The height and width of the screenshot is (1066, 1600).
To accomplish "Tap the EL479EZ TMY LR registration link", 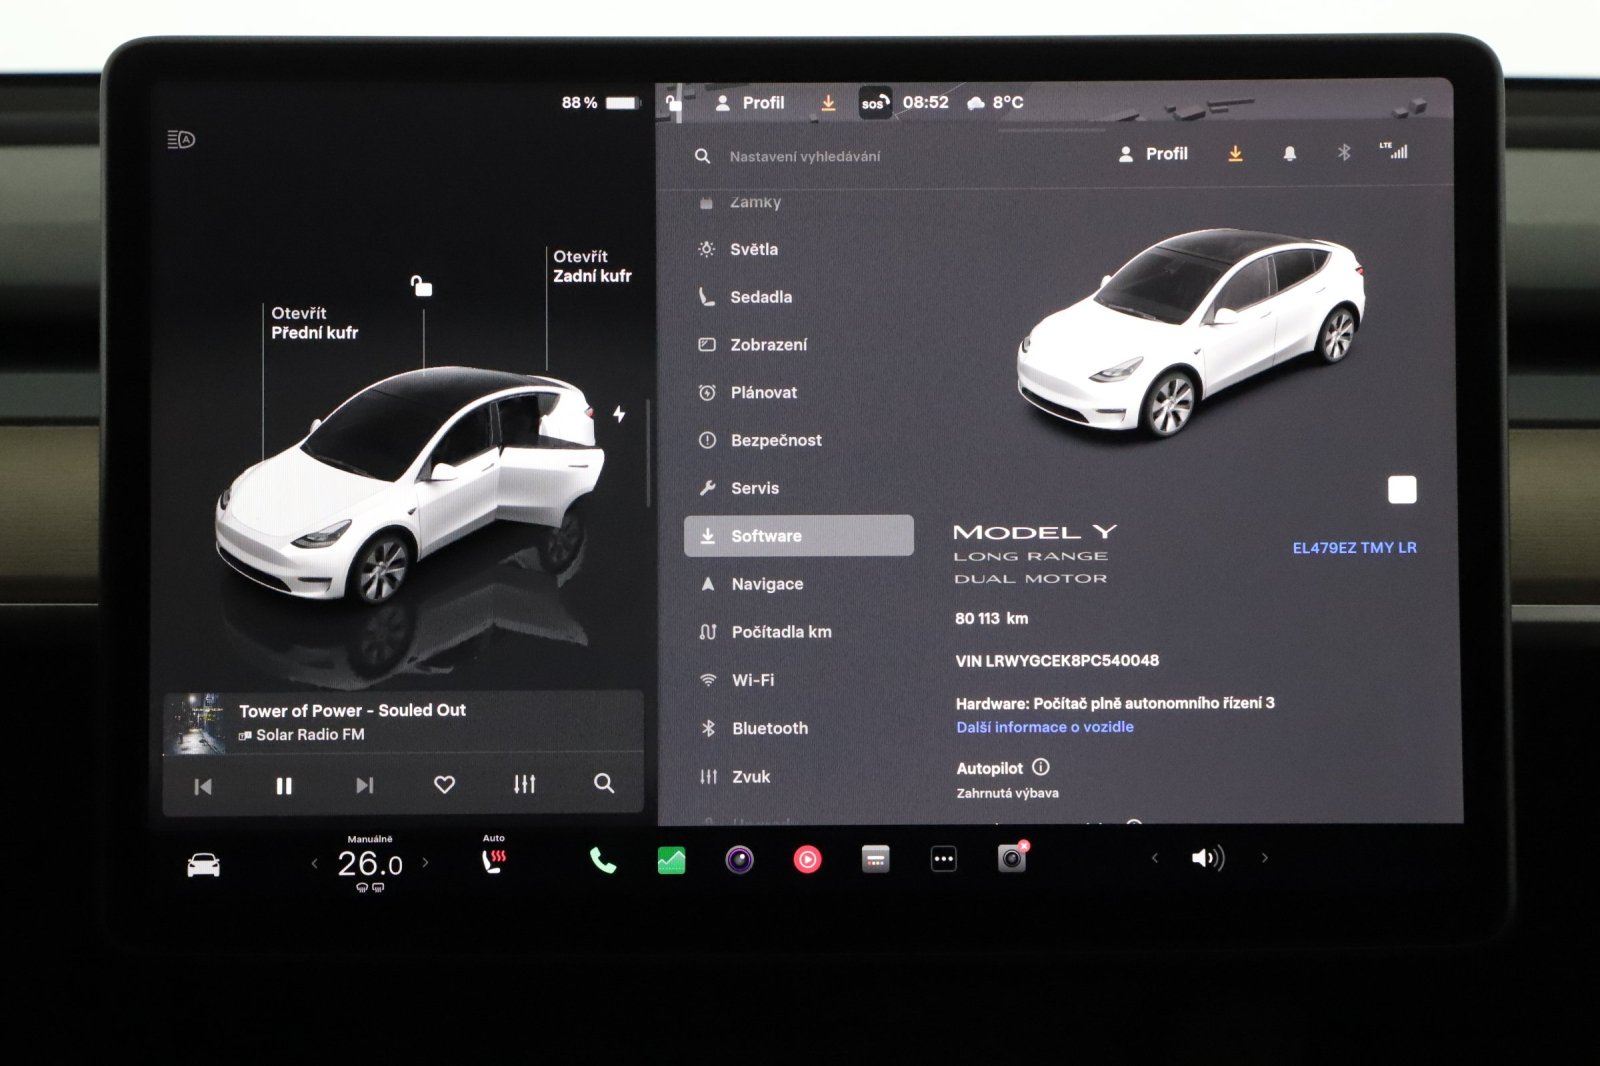I will pos(1356,548).
